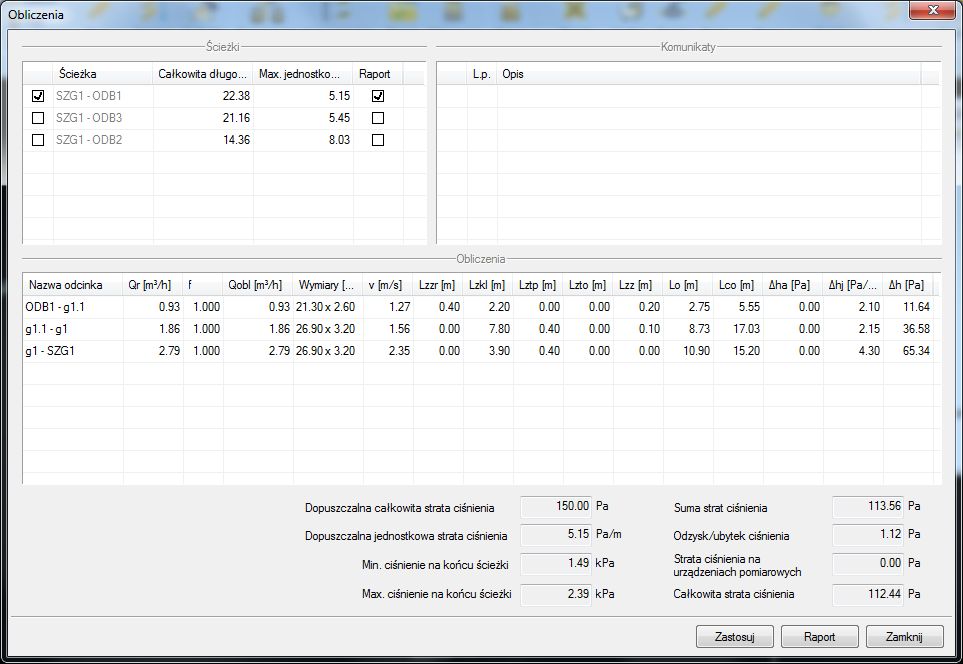
Task: Click the Lzz [m] column header
Action: click(x=637, y=285)
